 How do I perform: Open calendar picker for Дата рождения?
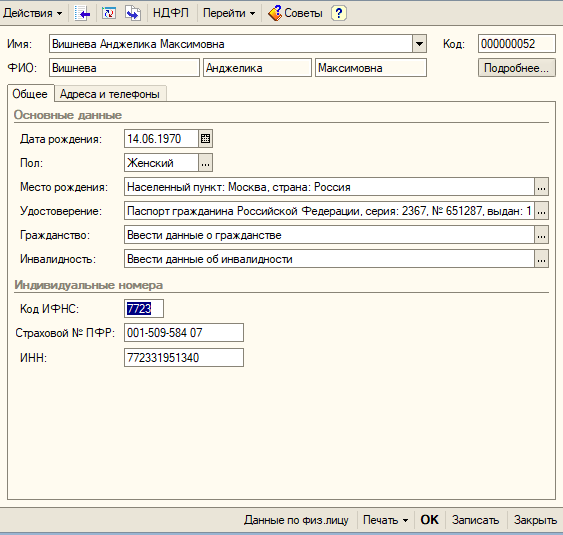(x=205, y=139)
